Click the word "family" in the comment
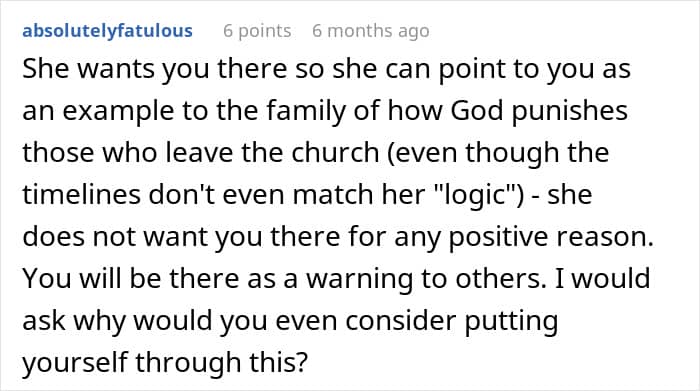The height and width of the screenshot is (391, 700). (306, 111)
